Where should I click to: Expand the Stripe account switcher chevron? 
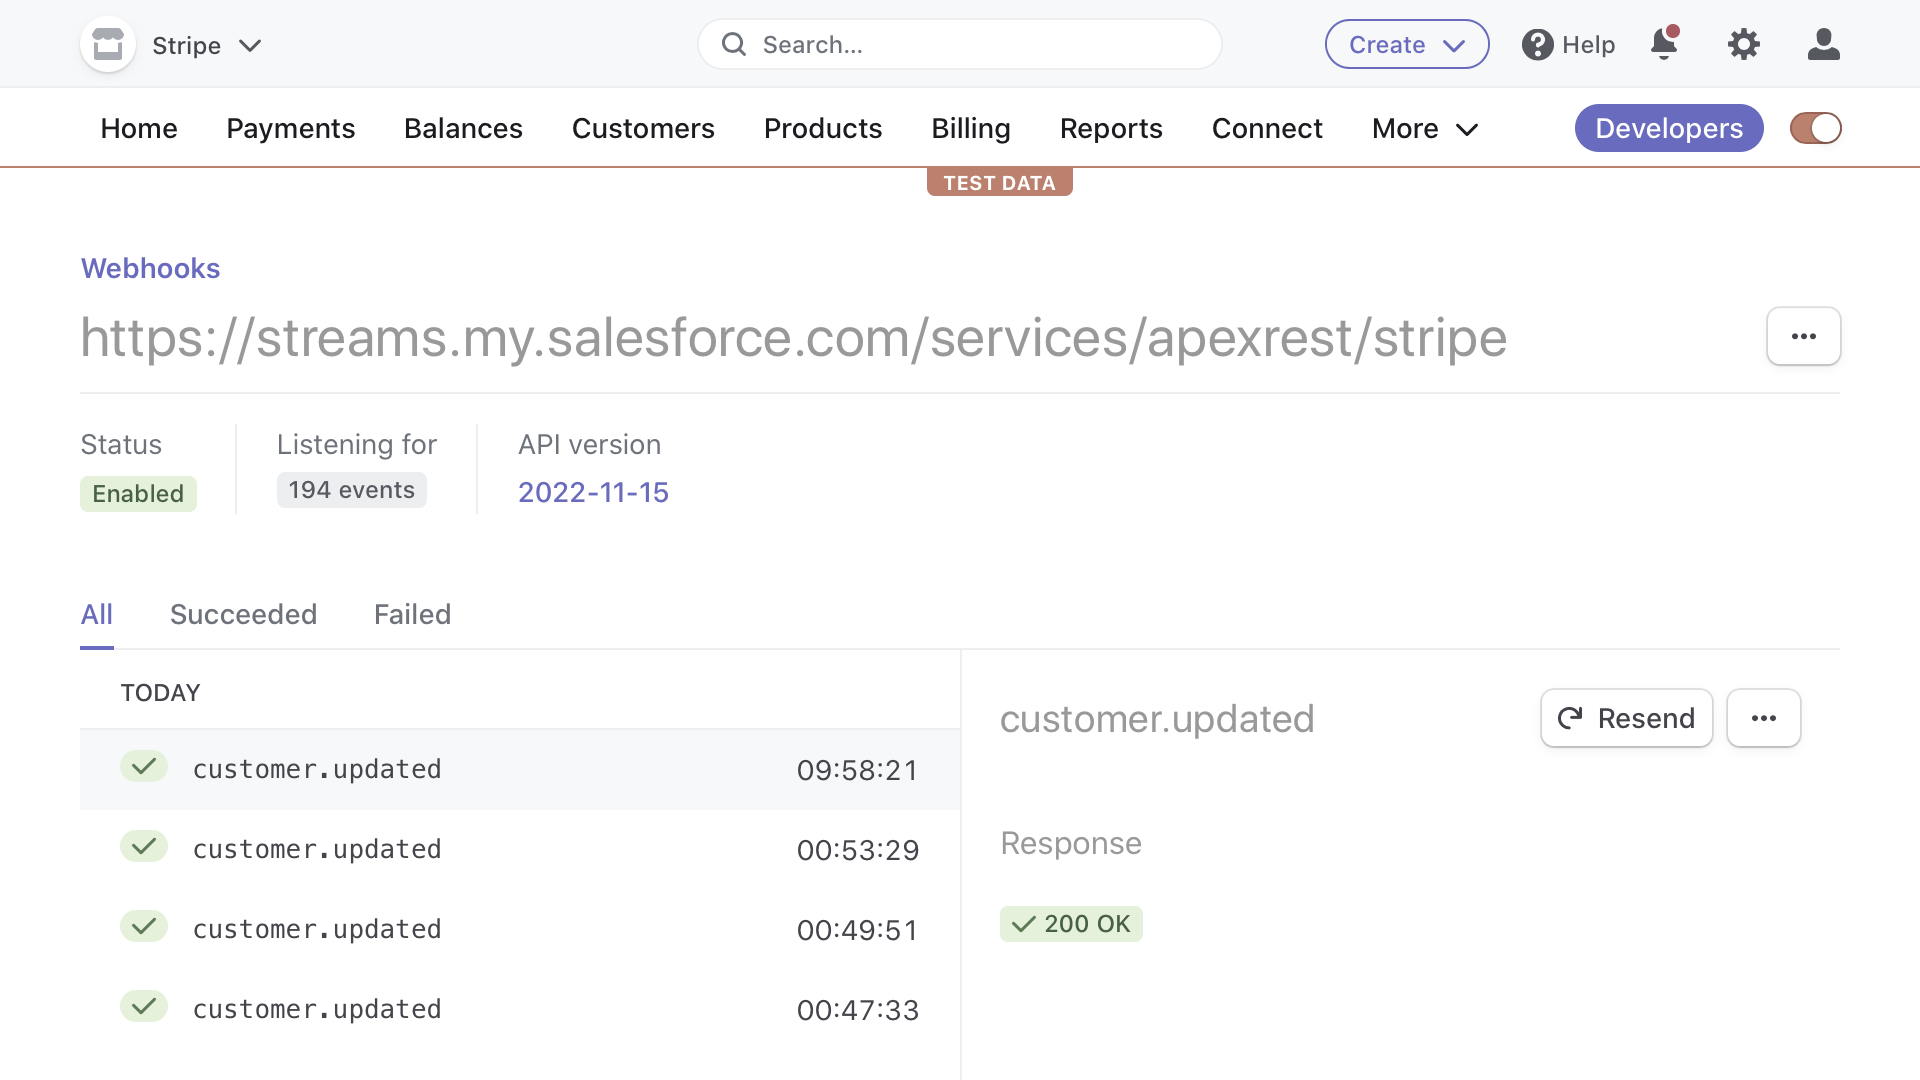click(250, 46)
